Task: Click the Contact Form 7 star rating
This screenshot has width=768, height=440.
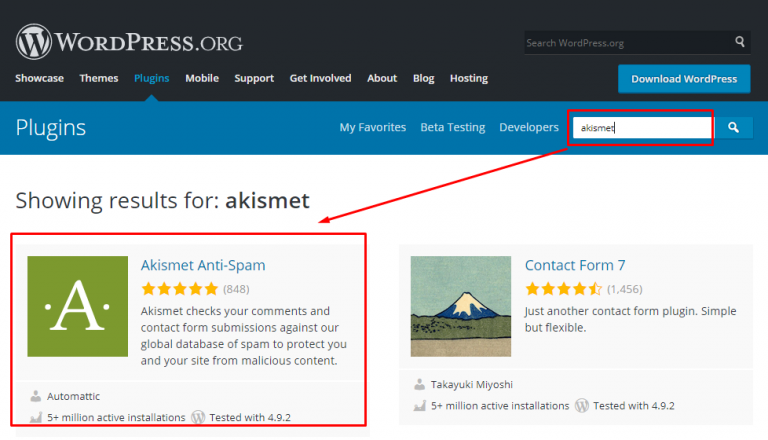Action: click(x=563, y=289)
